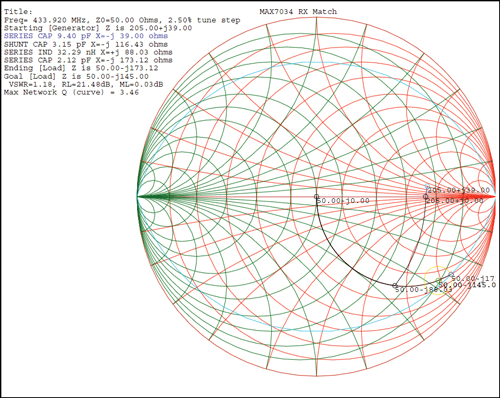Click the Starting [Generator] Z line
Image resolution: width=500 pixels, height=398 pixels.
coord(98,28)
